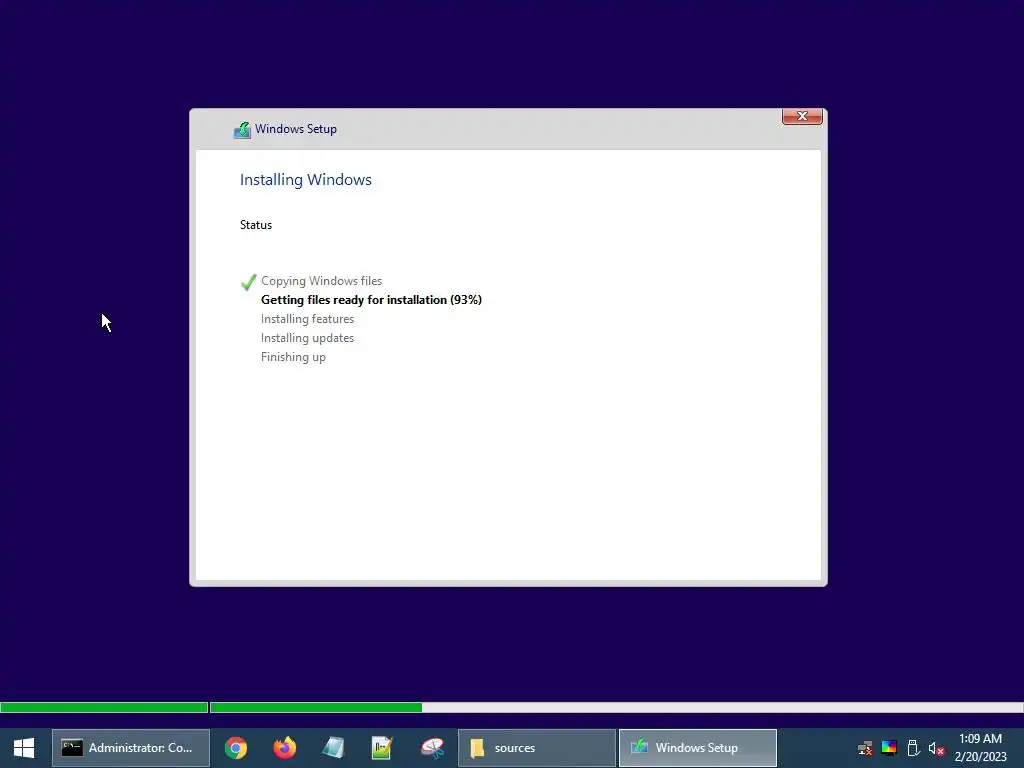Switch to the sources folder window
The image size is (1024, 768).
pyautogui.click(x=537, y=748)
